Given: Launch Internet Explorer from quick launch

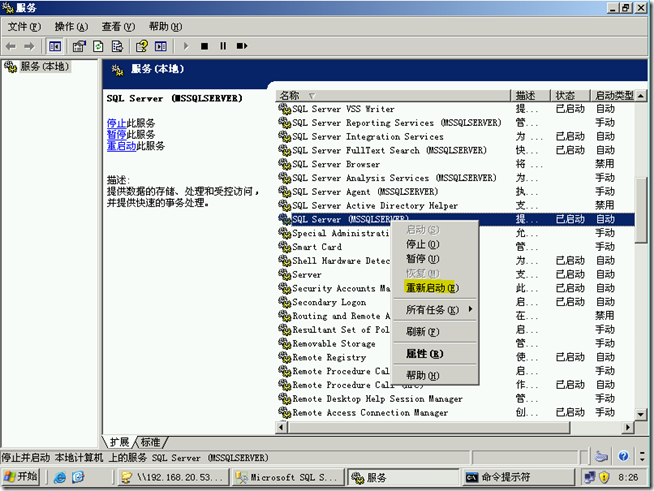Looking at the screenshot, I should pos(60,477).
